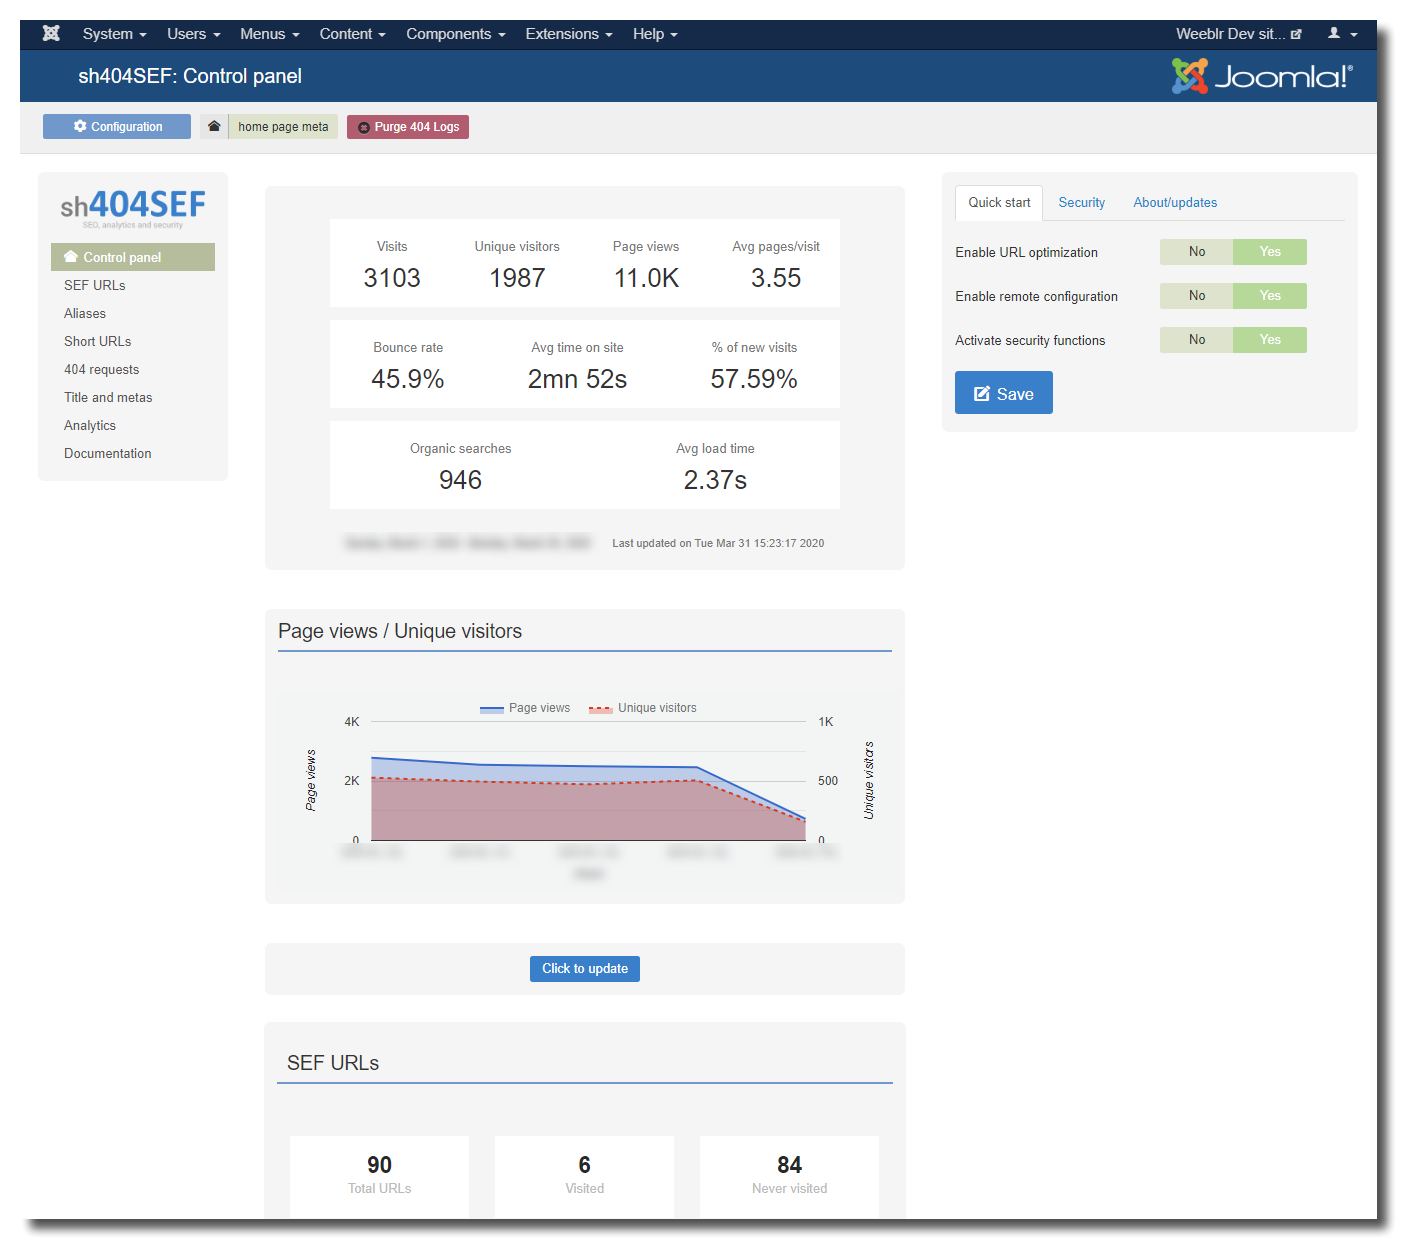Image resolution: width=1407 pixels, height=1249 pixels.
Task: Click the Last updated timestamp text
Action: 718,543
